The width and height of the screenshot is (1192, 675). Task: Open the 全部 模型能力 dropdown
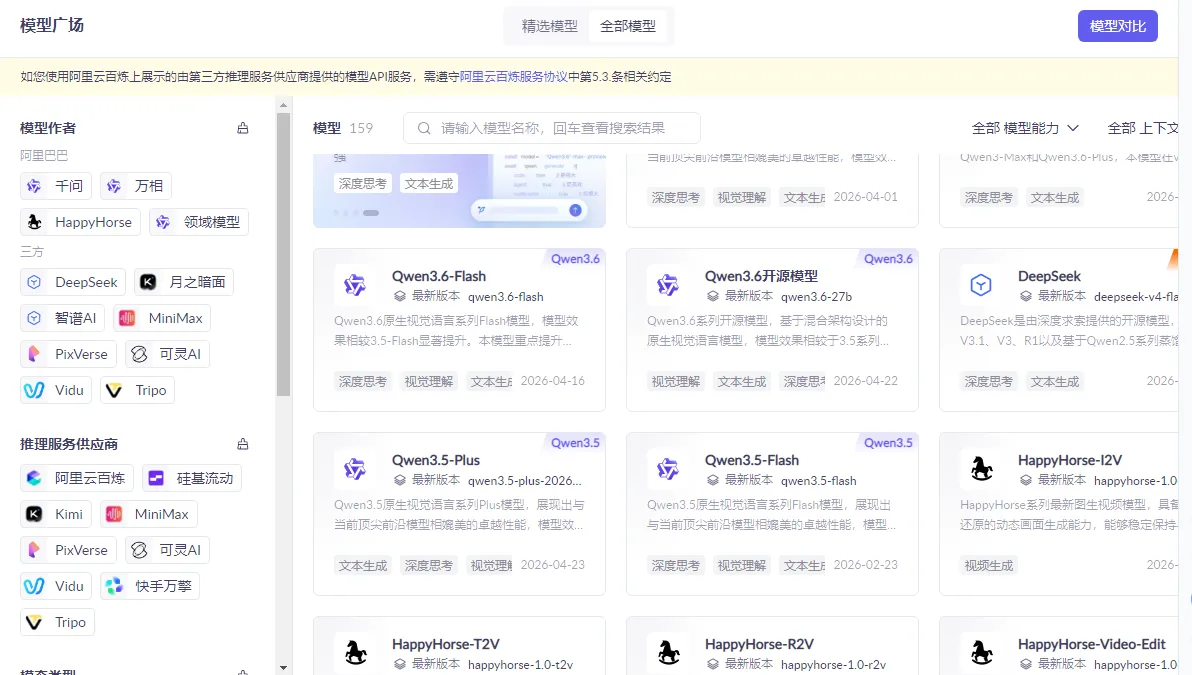coord(1025,128)
